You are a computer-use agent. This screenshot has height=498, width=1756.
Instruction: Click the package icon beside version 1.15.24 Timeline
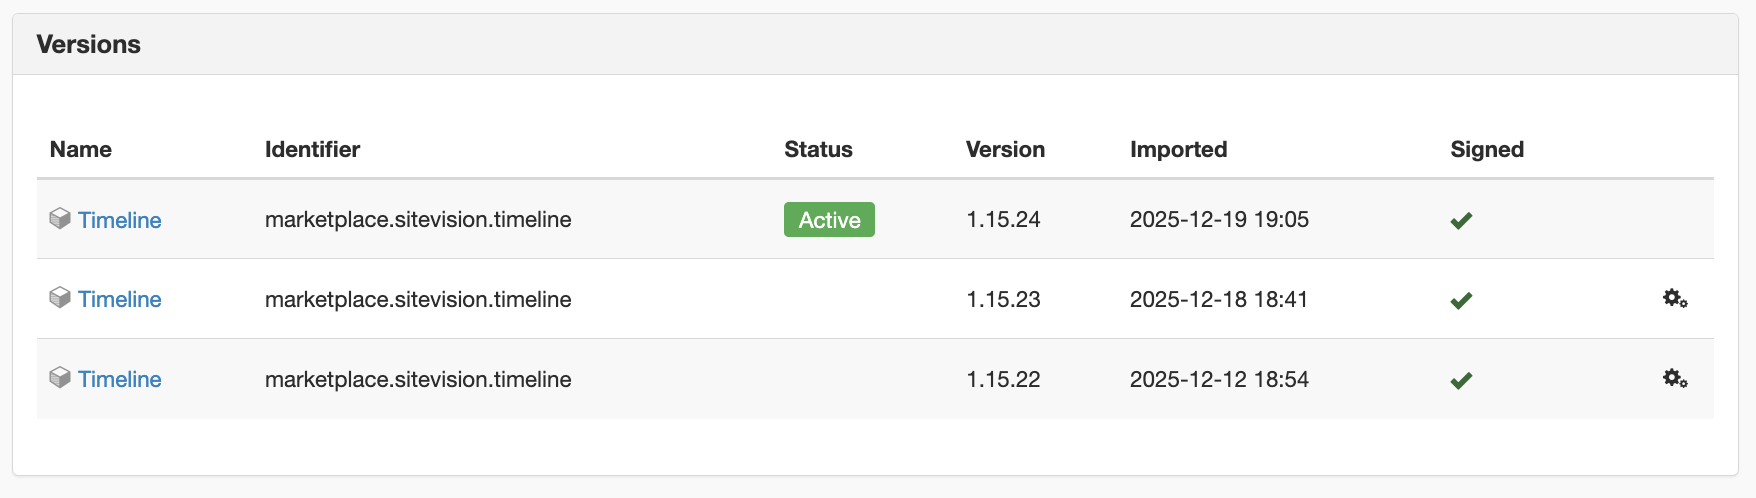(x=60, y=218)
